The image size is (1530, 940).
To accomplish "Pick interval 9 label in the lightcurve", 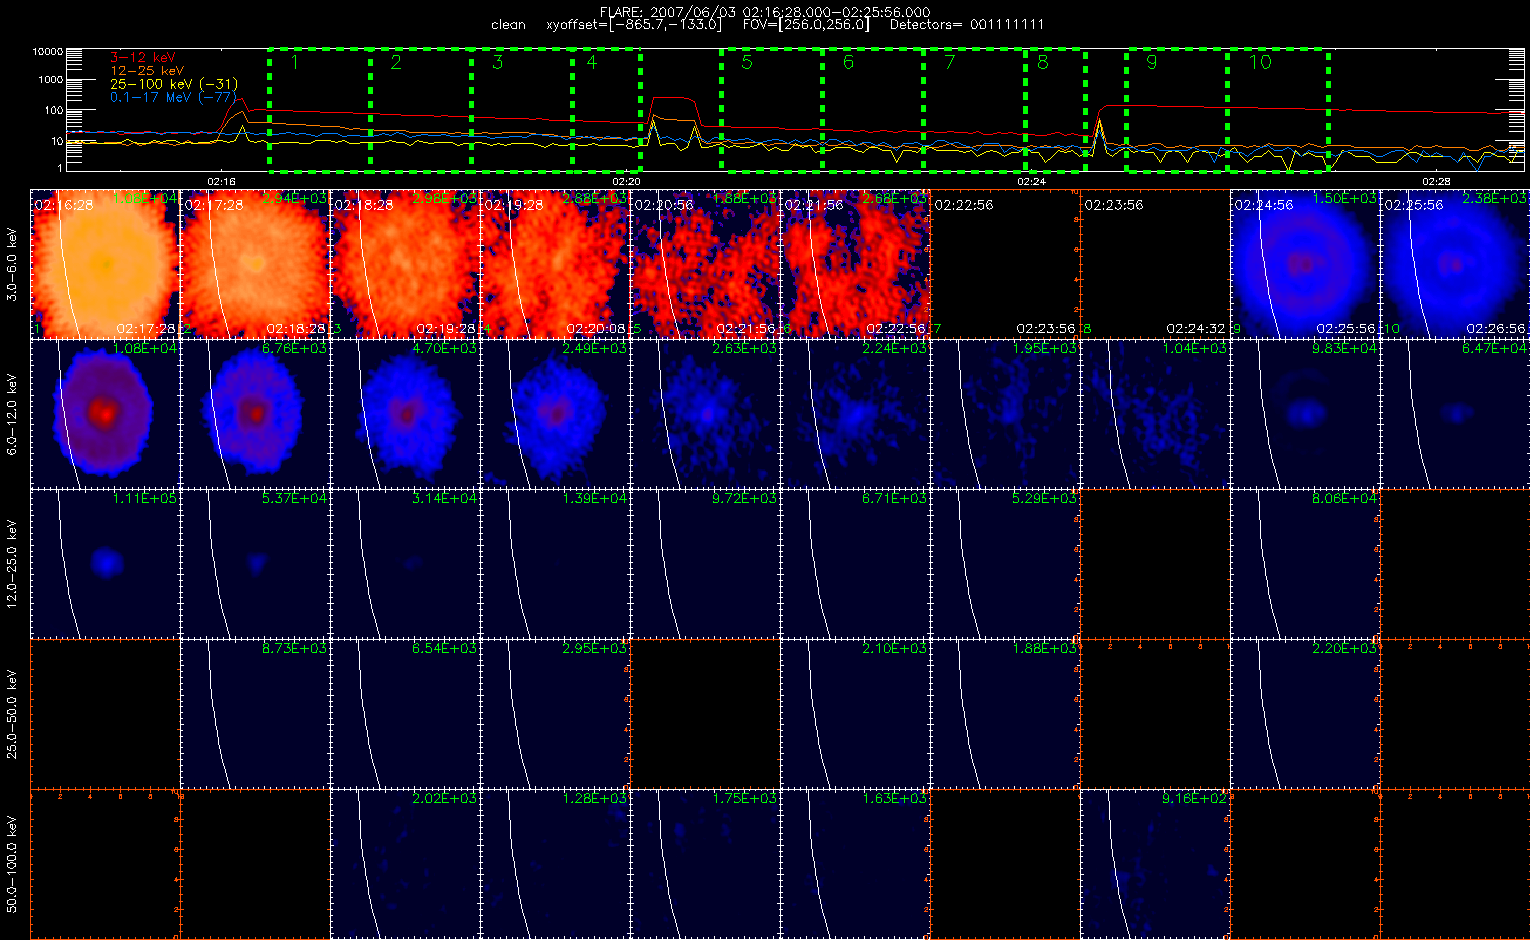I will click(x=1151, y=62).
